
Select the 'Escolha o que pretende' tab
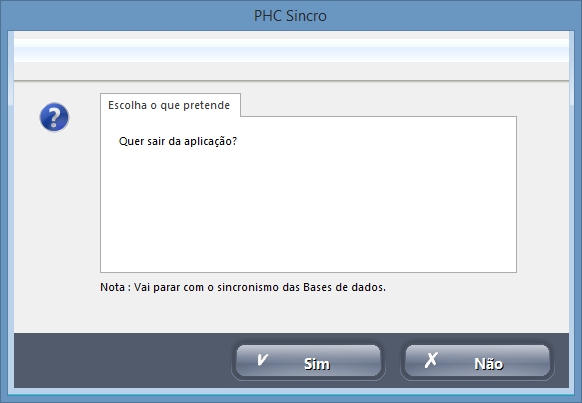pos(170,105)
